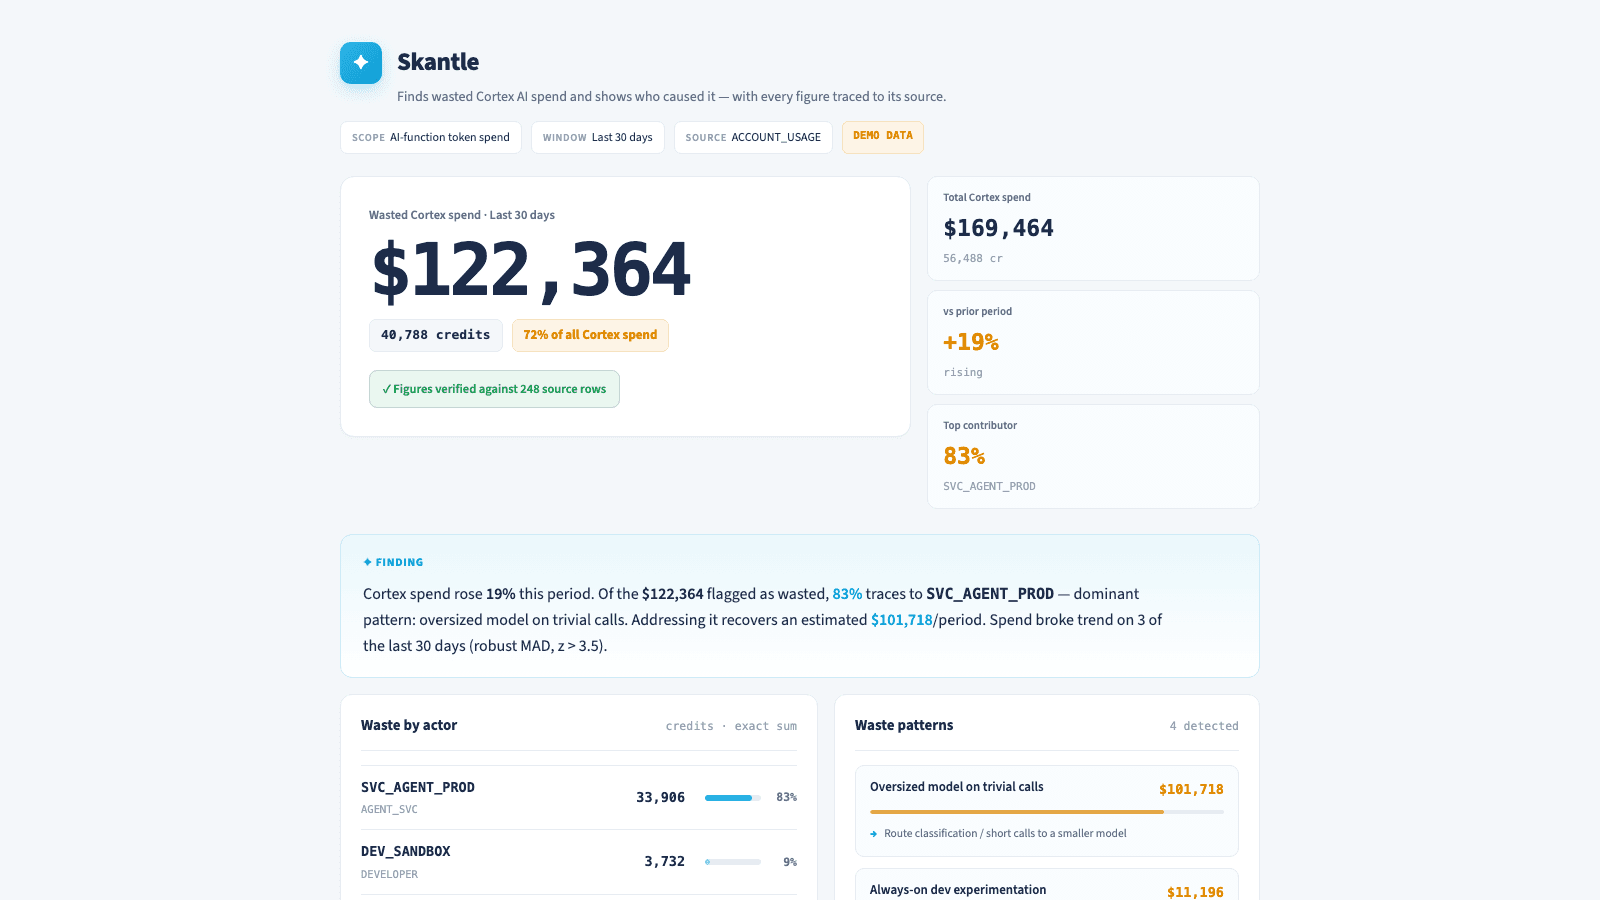1600x900 pixels.
Task: Click the 40,788 credits pill
Action: 436,335
